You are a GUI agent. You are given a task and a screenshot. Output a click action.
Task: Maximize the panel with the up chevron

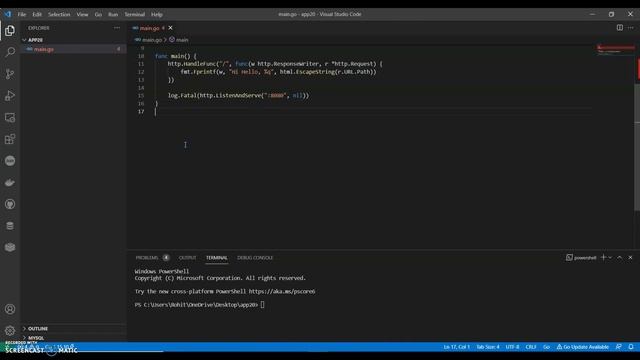tap(620, 258)
